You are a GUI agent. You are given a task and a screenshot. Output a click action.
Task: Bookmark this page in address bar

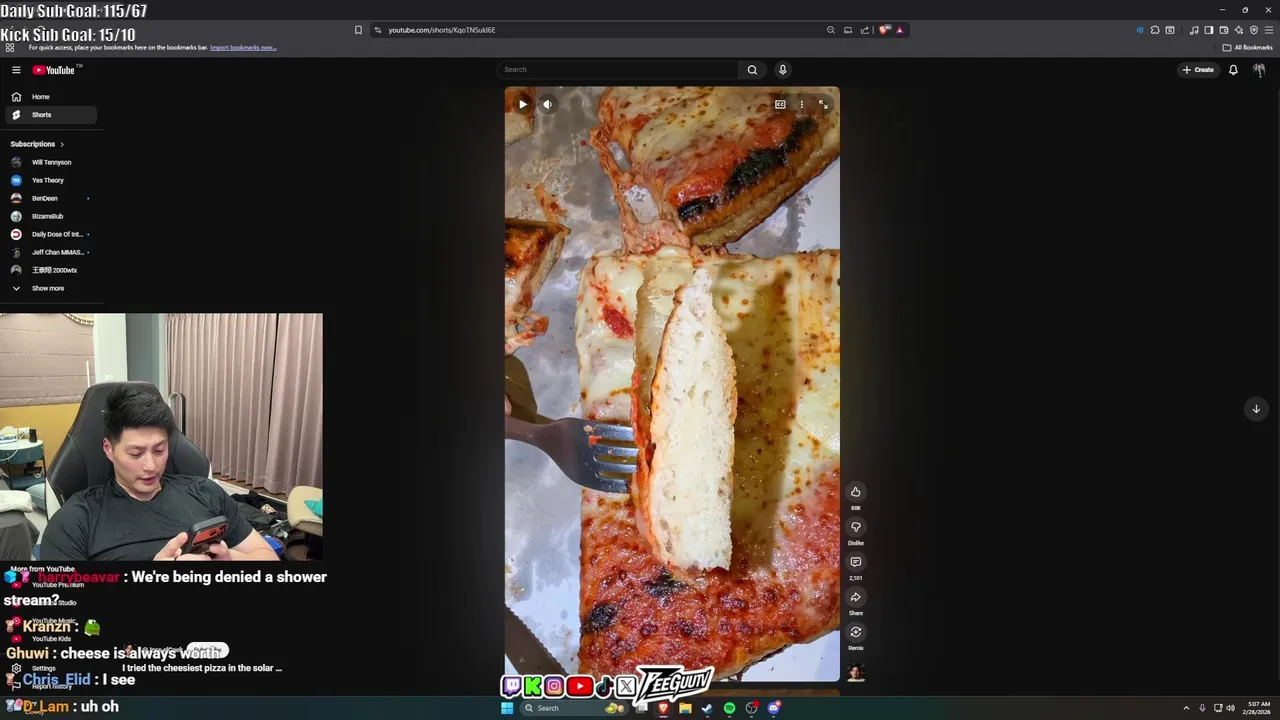[x=358, y=30]
